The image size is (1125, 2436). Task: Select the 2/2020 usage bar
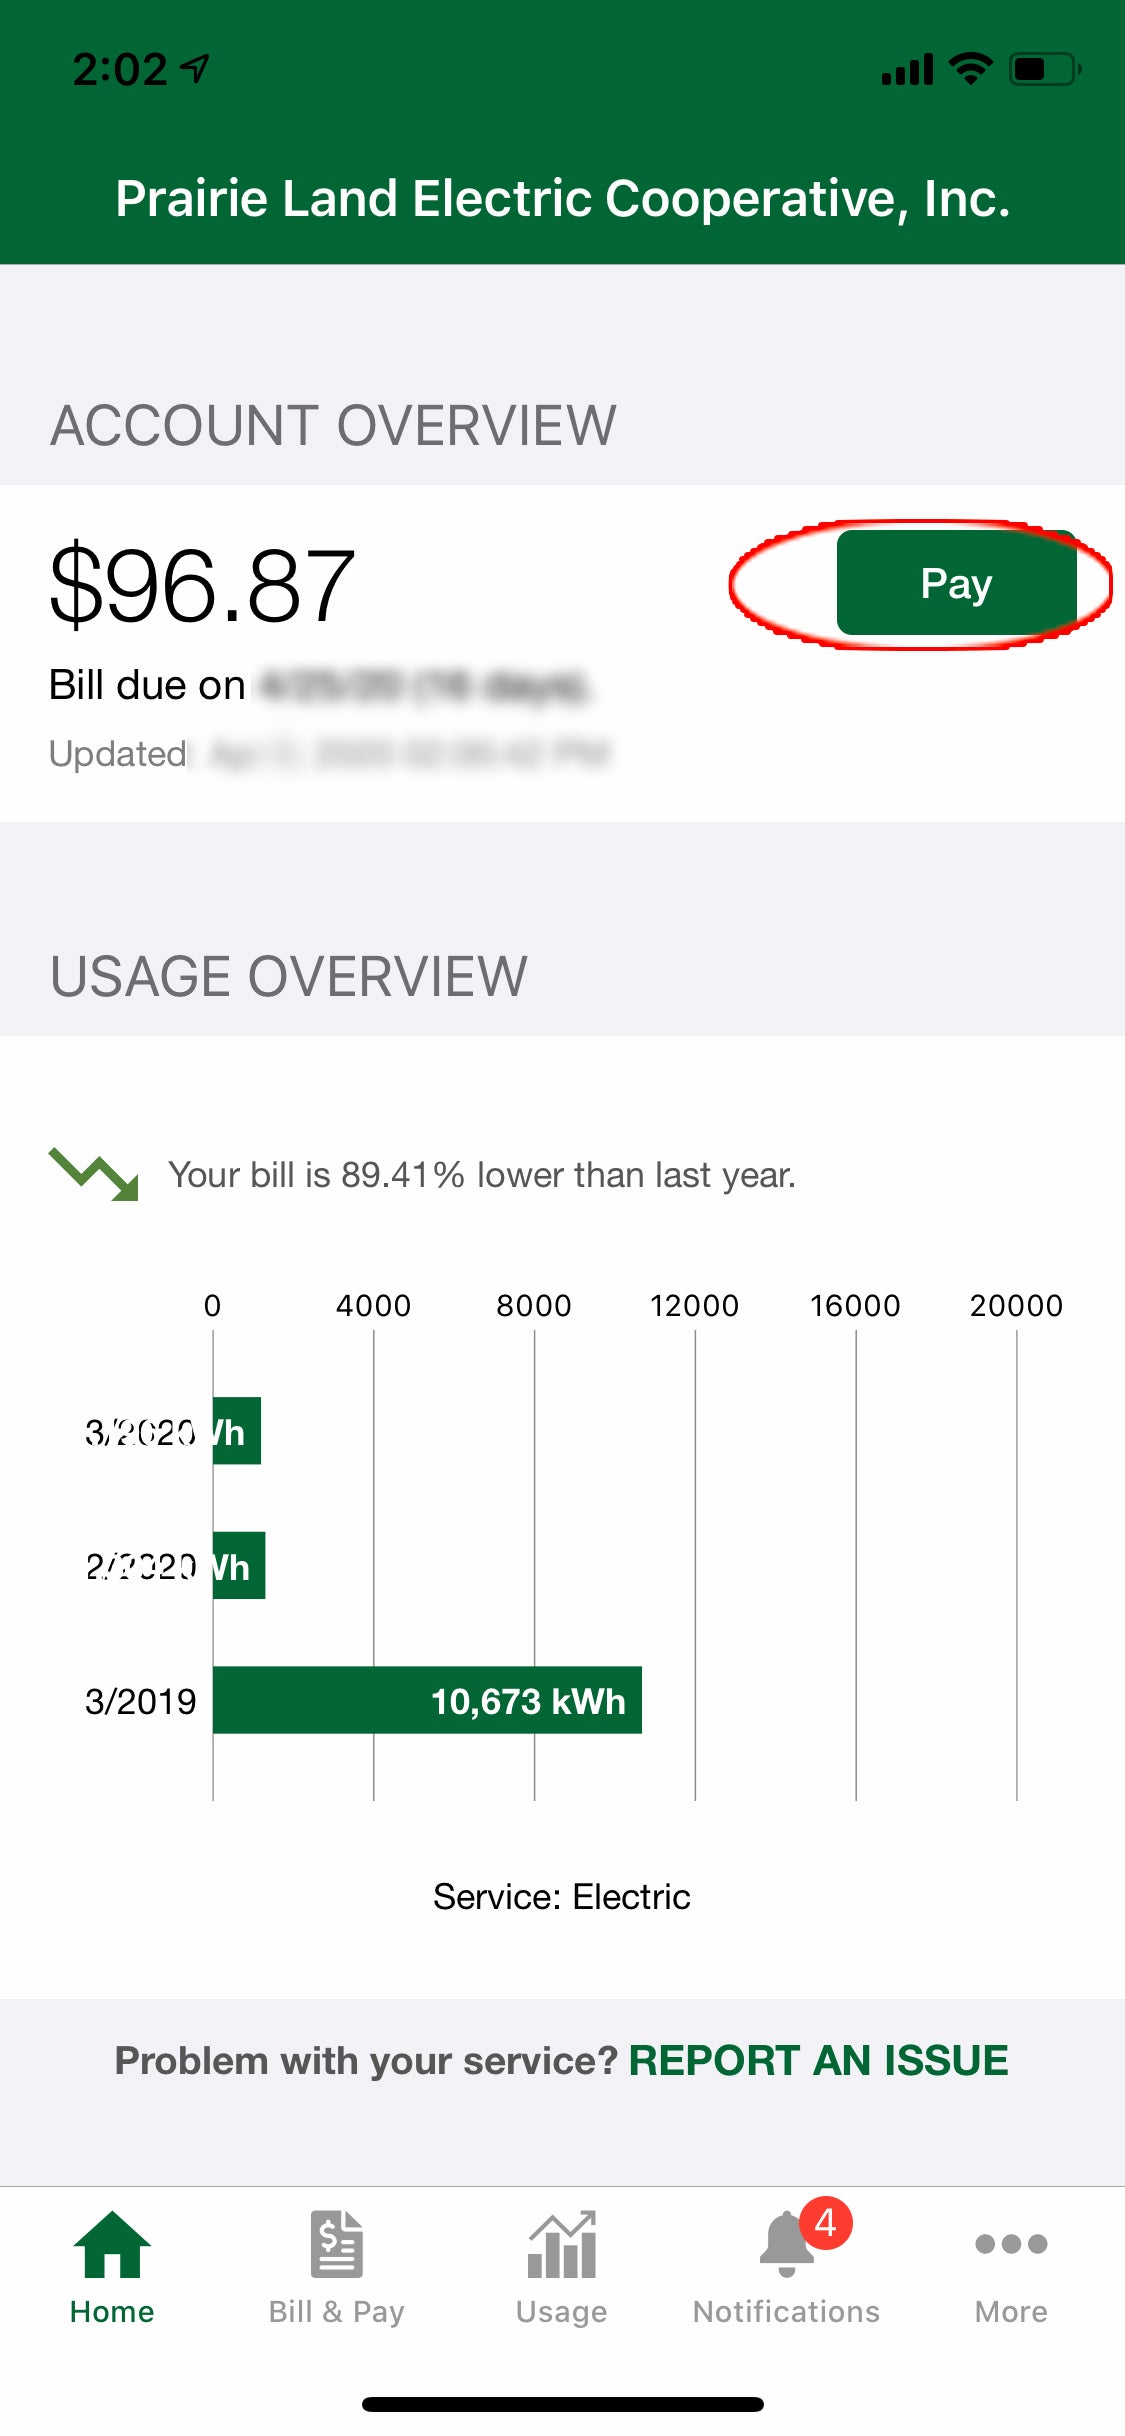(x=239, y=1565)
